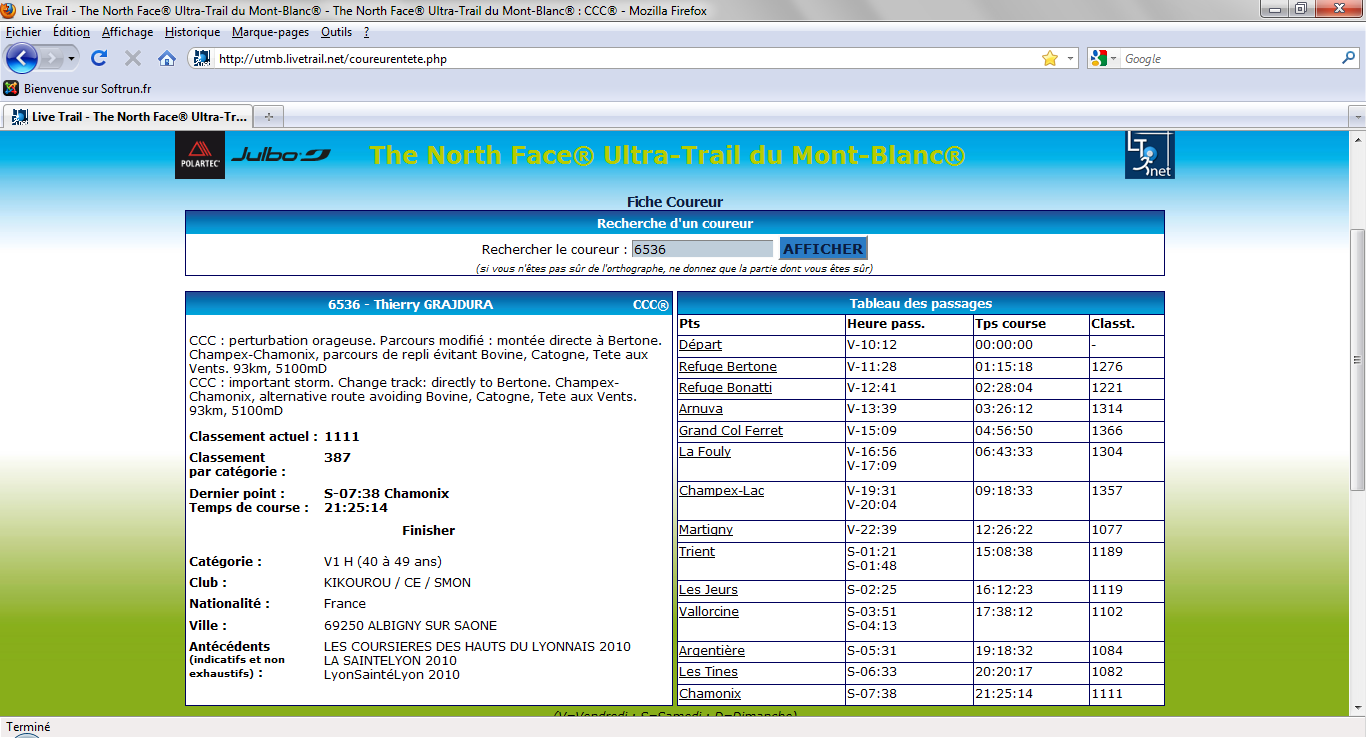The width and height of the screenshot is (1366, 738).
Task: Bookmark this page with the star icon
Action: [1049, 59]
